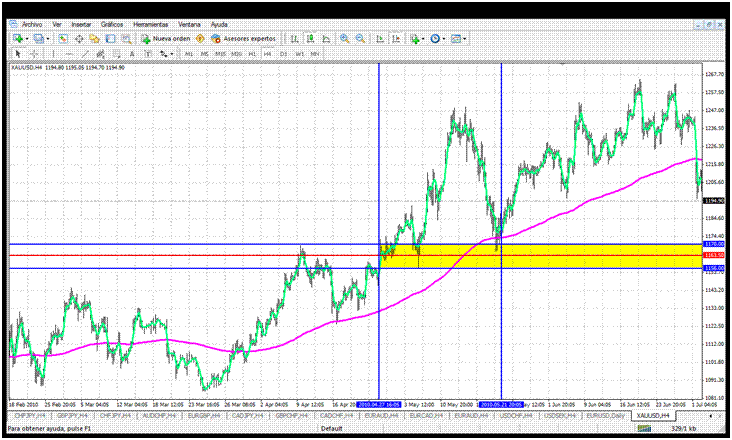Screen dimensions: 732x440
Task: Switch to candlestick chart display
Action: 310,39
